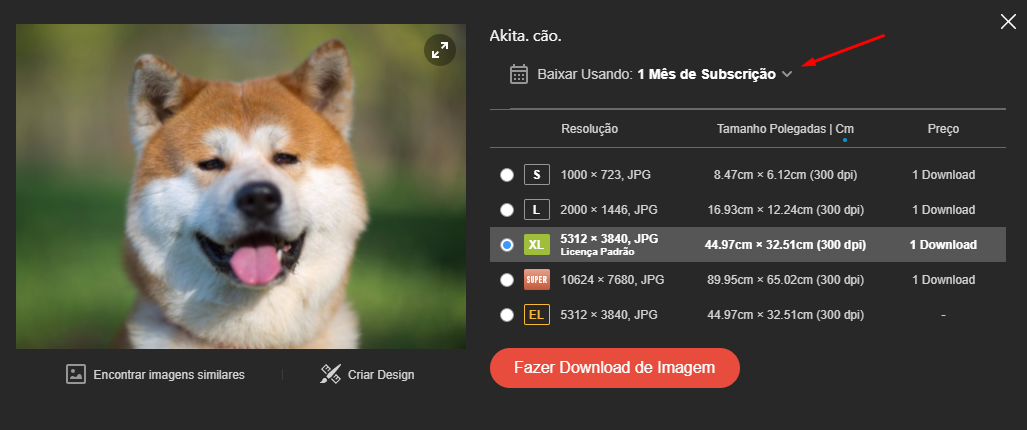
Task: Click the Preço column header
Action: pos(943,129)
